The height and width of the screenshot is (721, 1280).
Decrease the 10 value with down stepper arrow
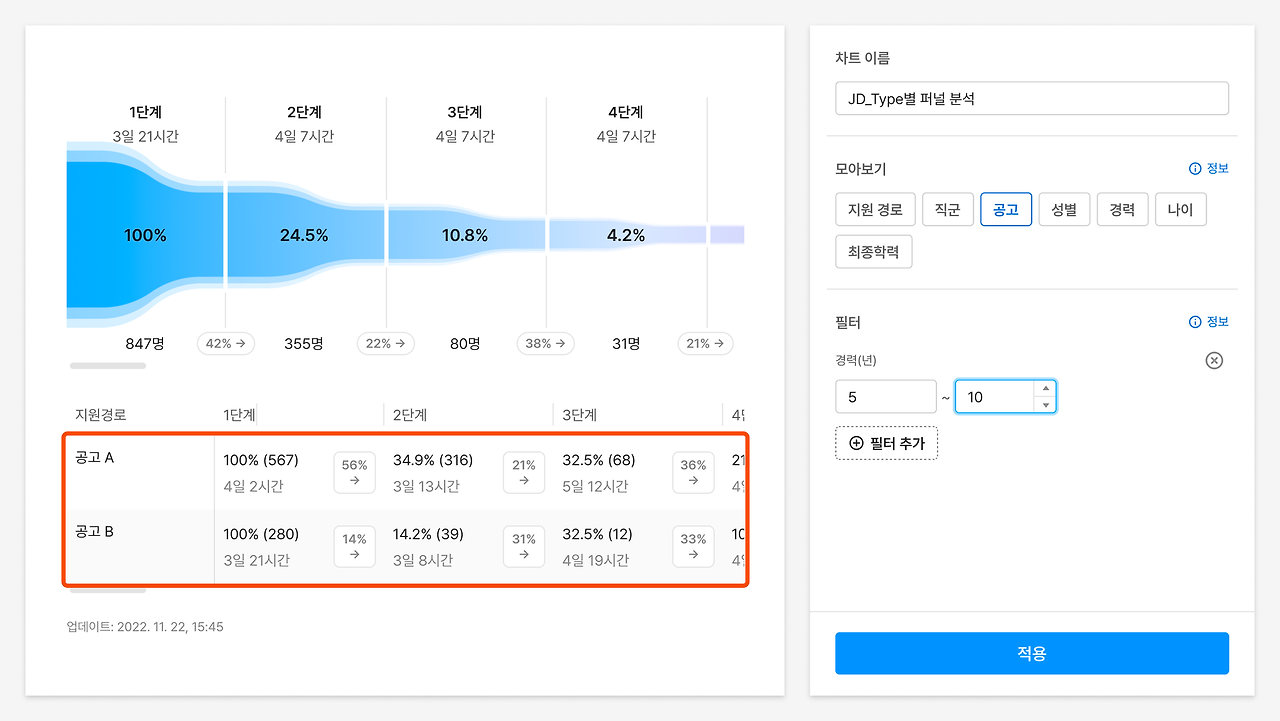1046,405
